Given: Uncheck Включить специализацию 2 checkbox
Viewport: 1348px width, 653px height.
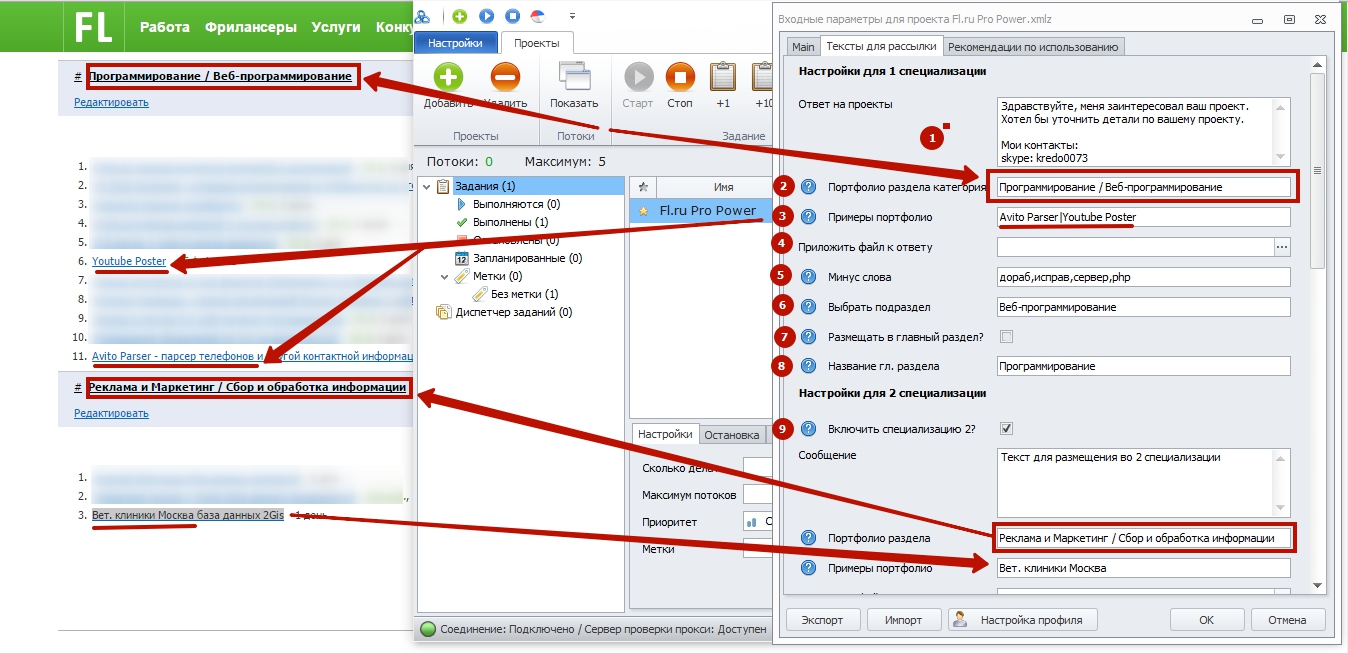Looking at the screenshot, I should point(1006,428).
